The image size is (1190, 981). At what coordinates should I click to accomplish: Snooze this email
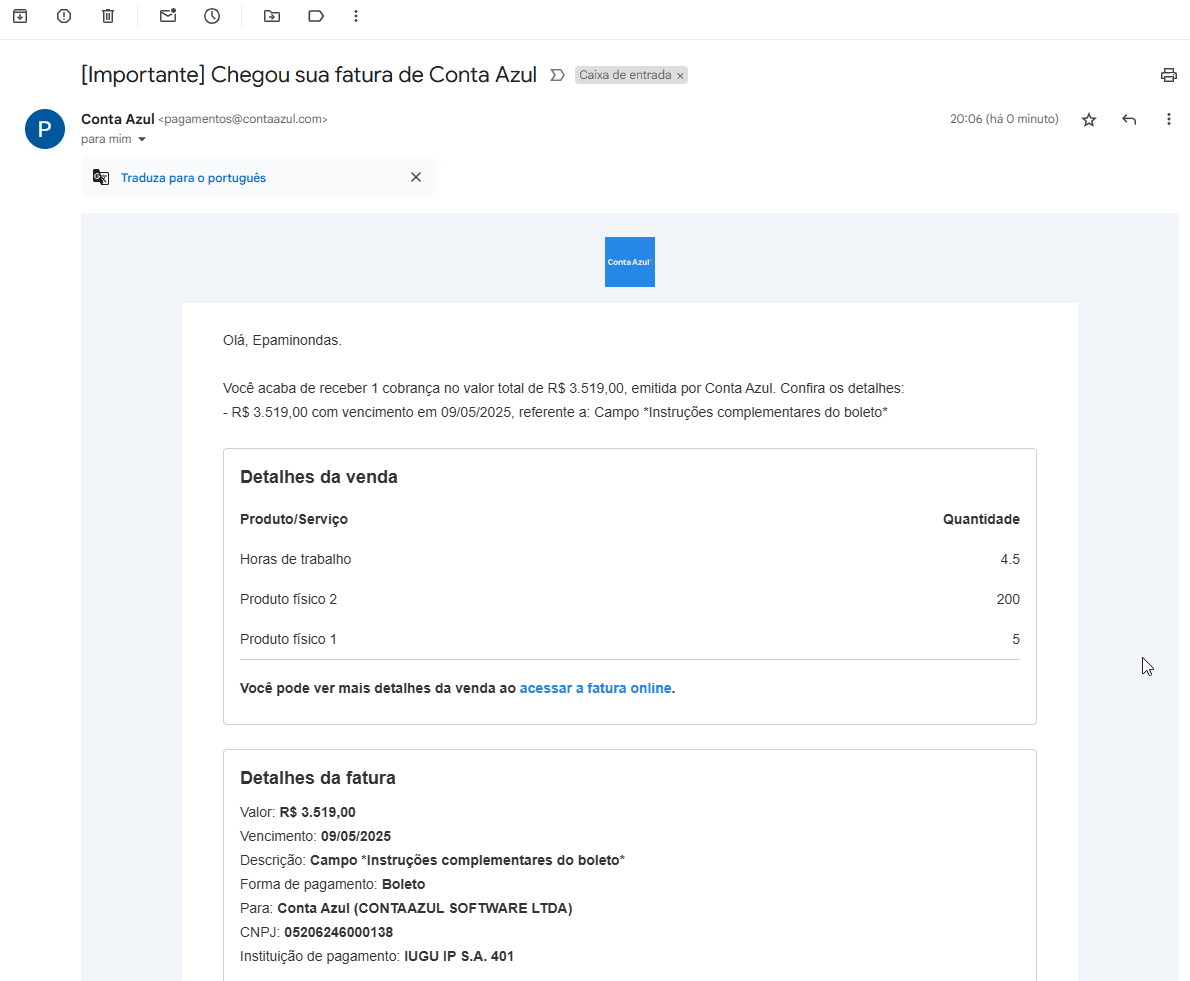coord(212,16)
